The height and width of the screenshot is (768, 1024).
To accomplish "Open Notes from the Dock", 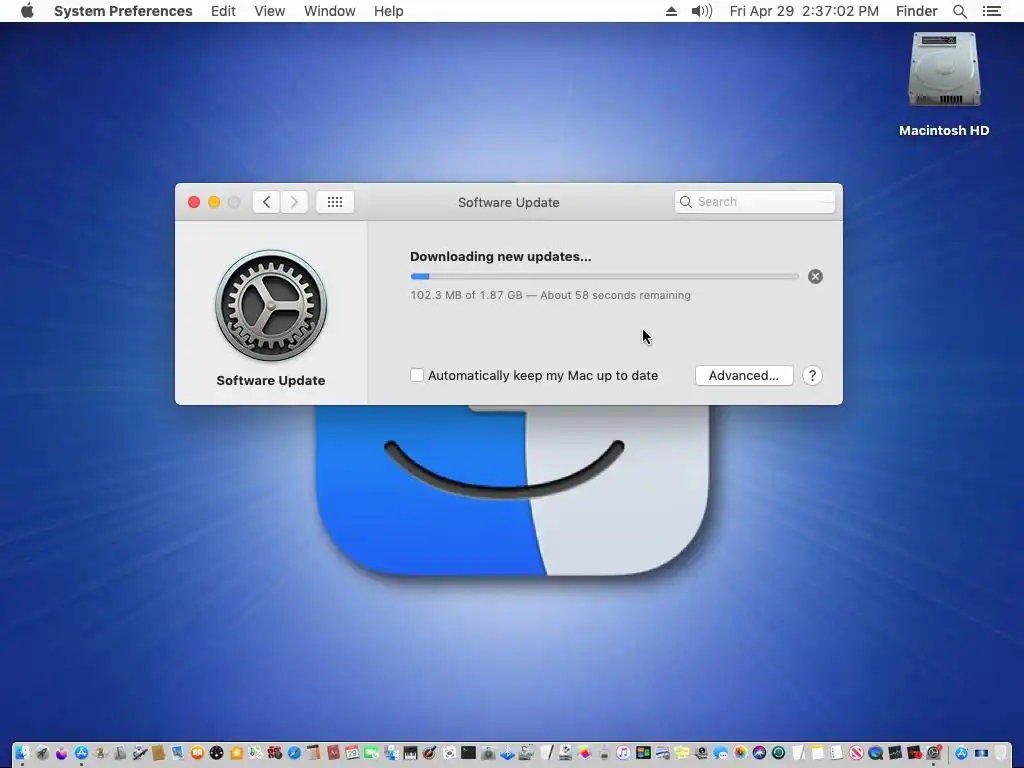I will (818, 753).
